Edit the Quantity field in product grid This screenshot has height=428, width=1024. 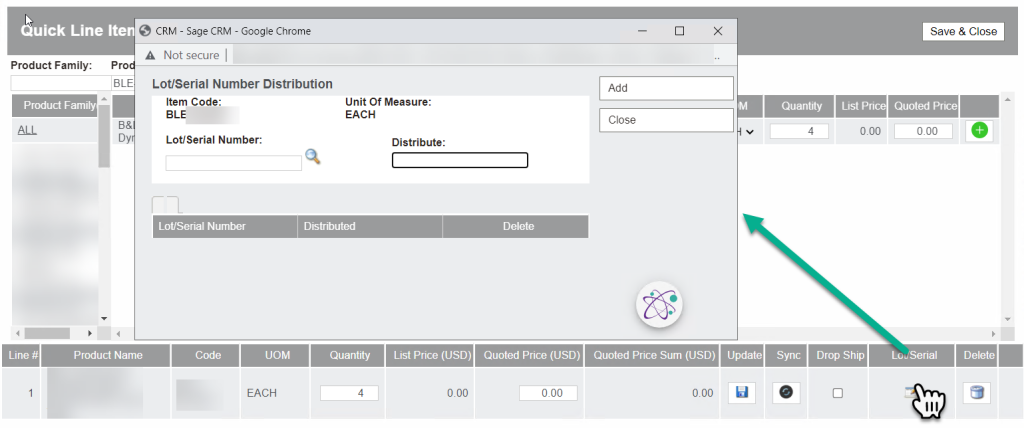pyautogui.click(x=799, y=131)
